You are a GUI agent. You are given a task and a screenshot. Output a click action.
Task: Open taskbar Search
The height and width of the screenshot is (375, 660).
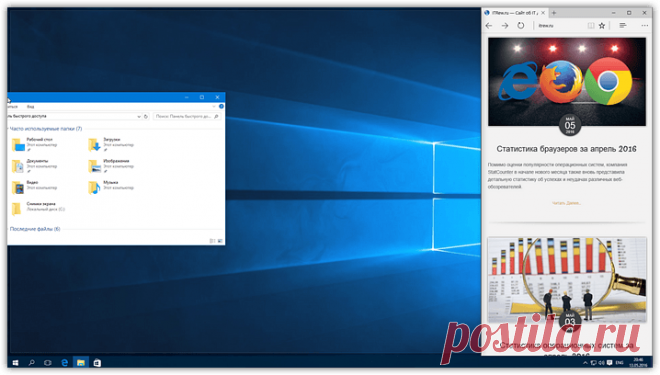point(32,362)
